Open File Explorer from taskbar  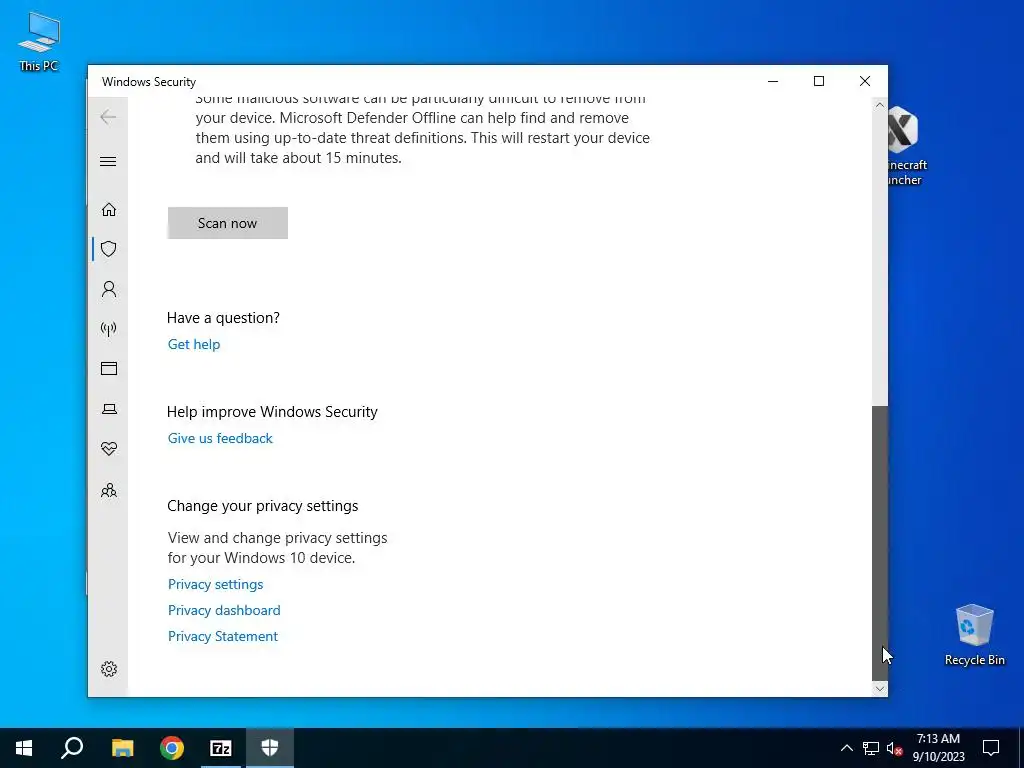click(x=122, y=748)
